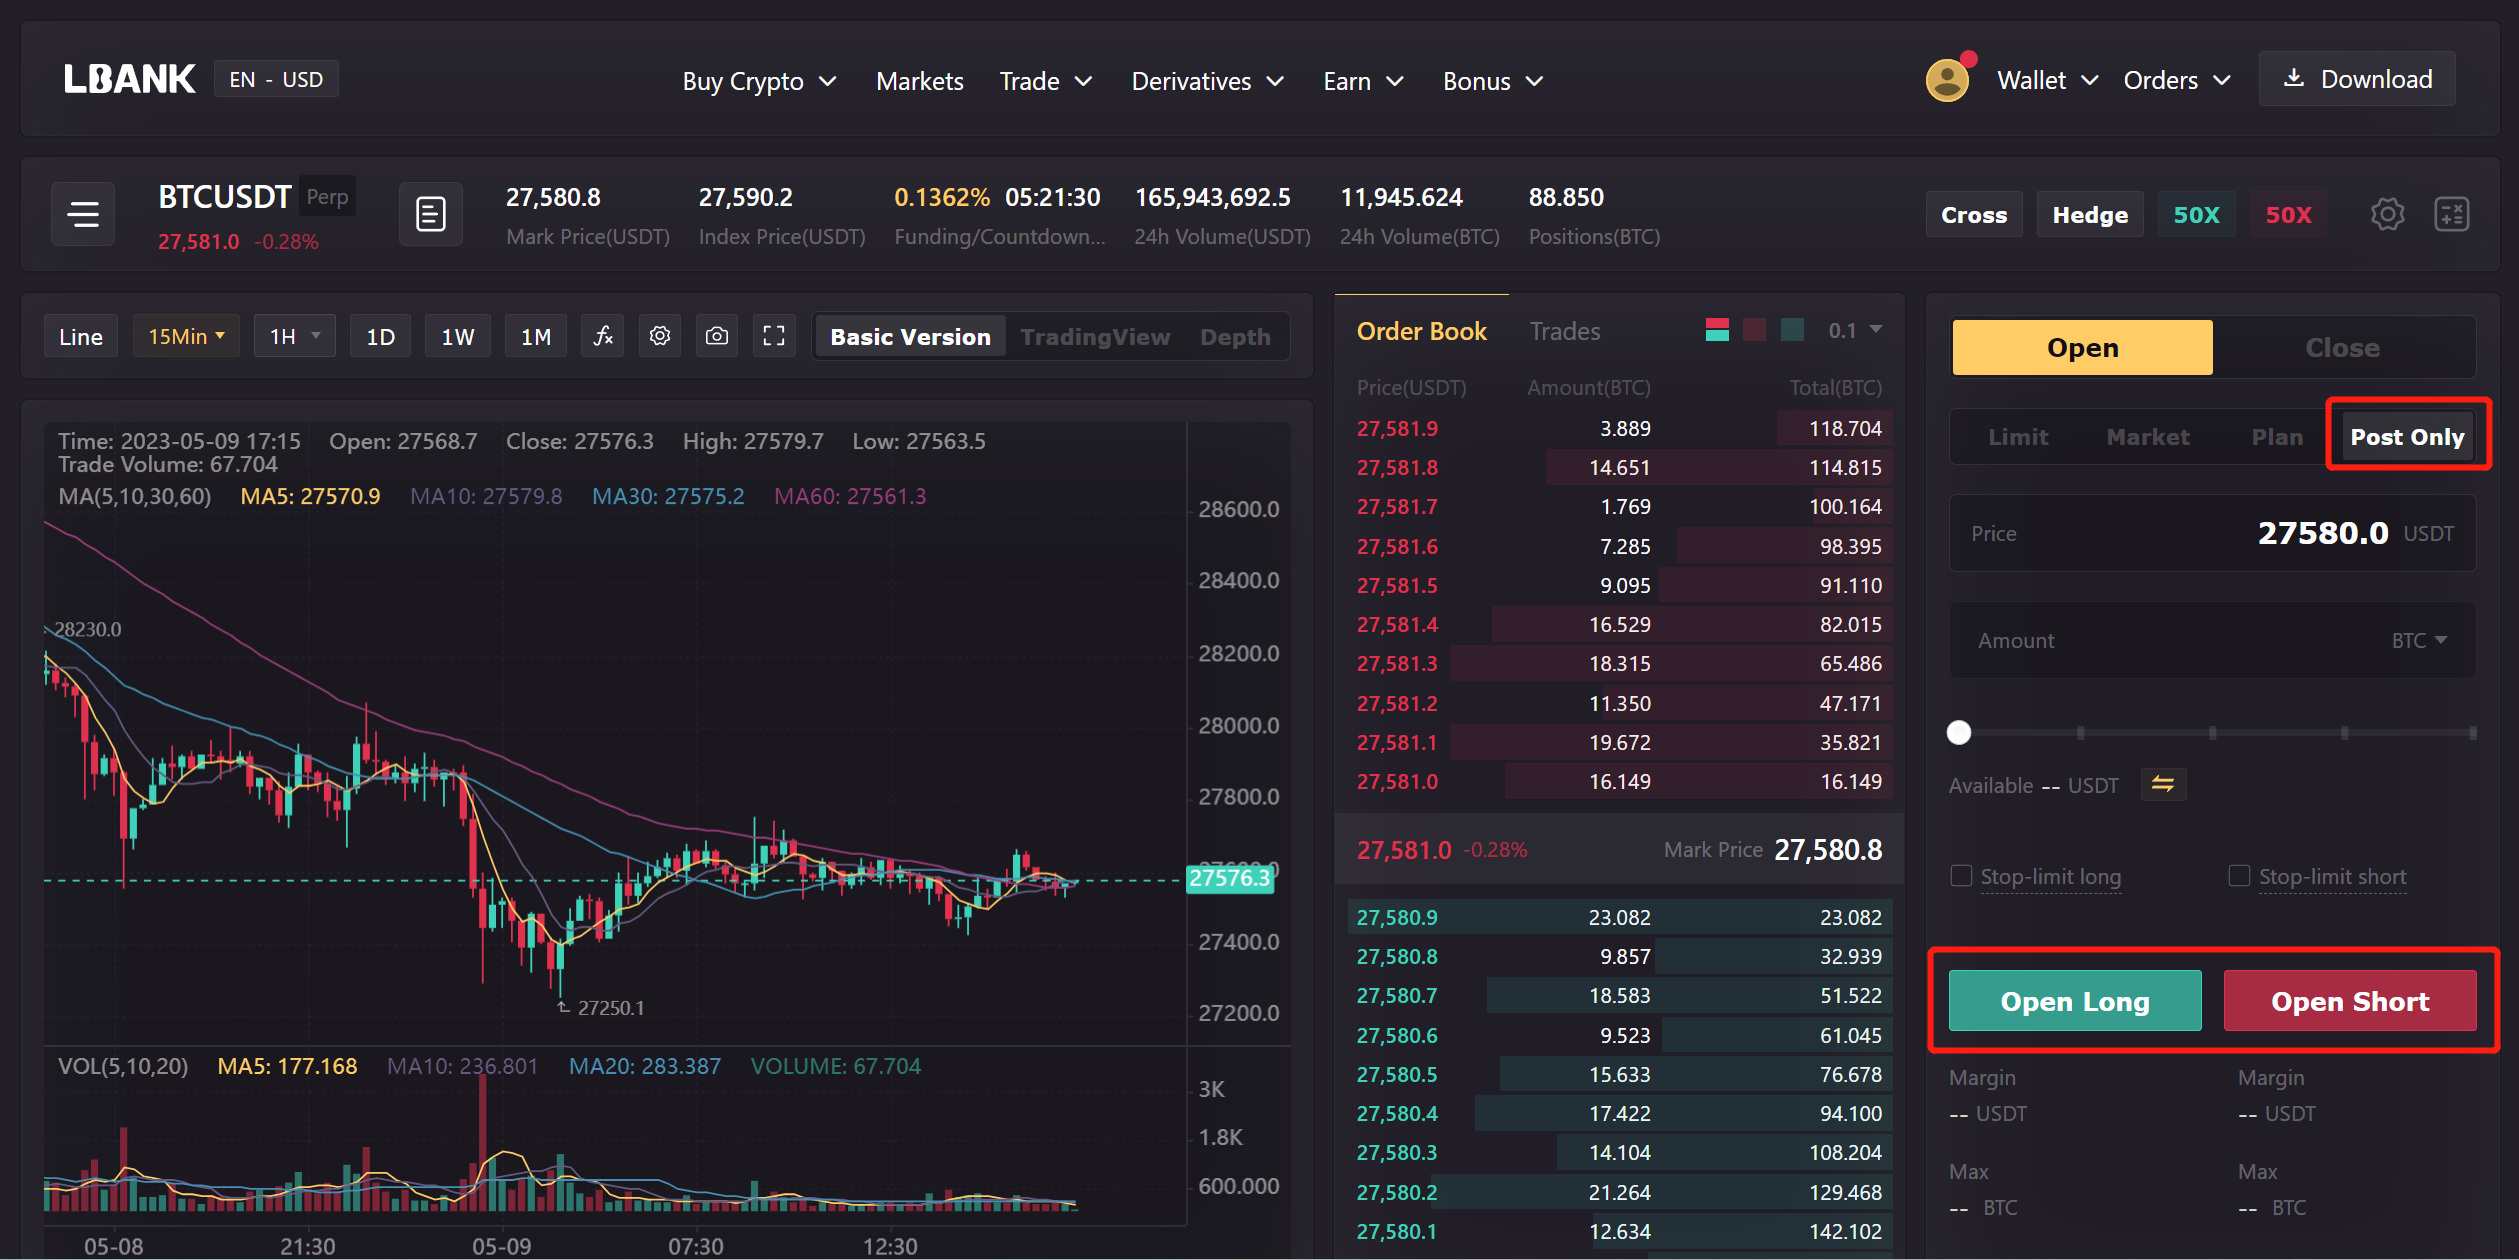Expand Orders dropdown
The image size is (2519, 1260).
pos(2176,80)
